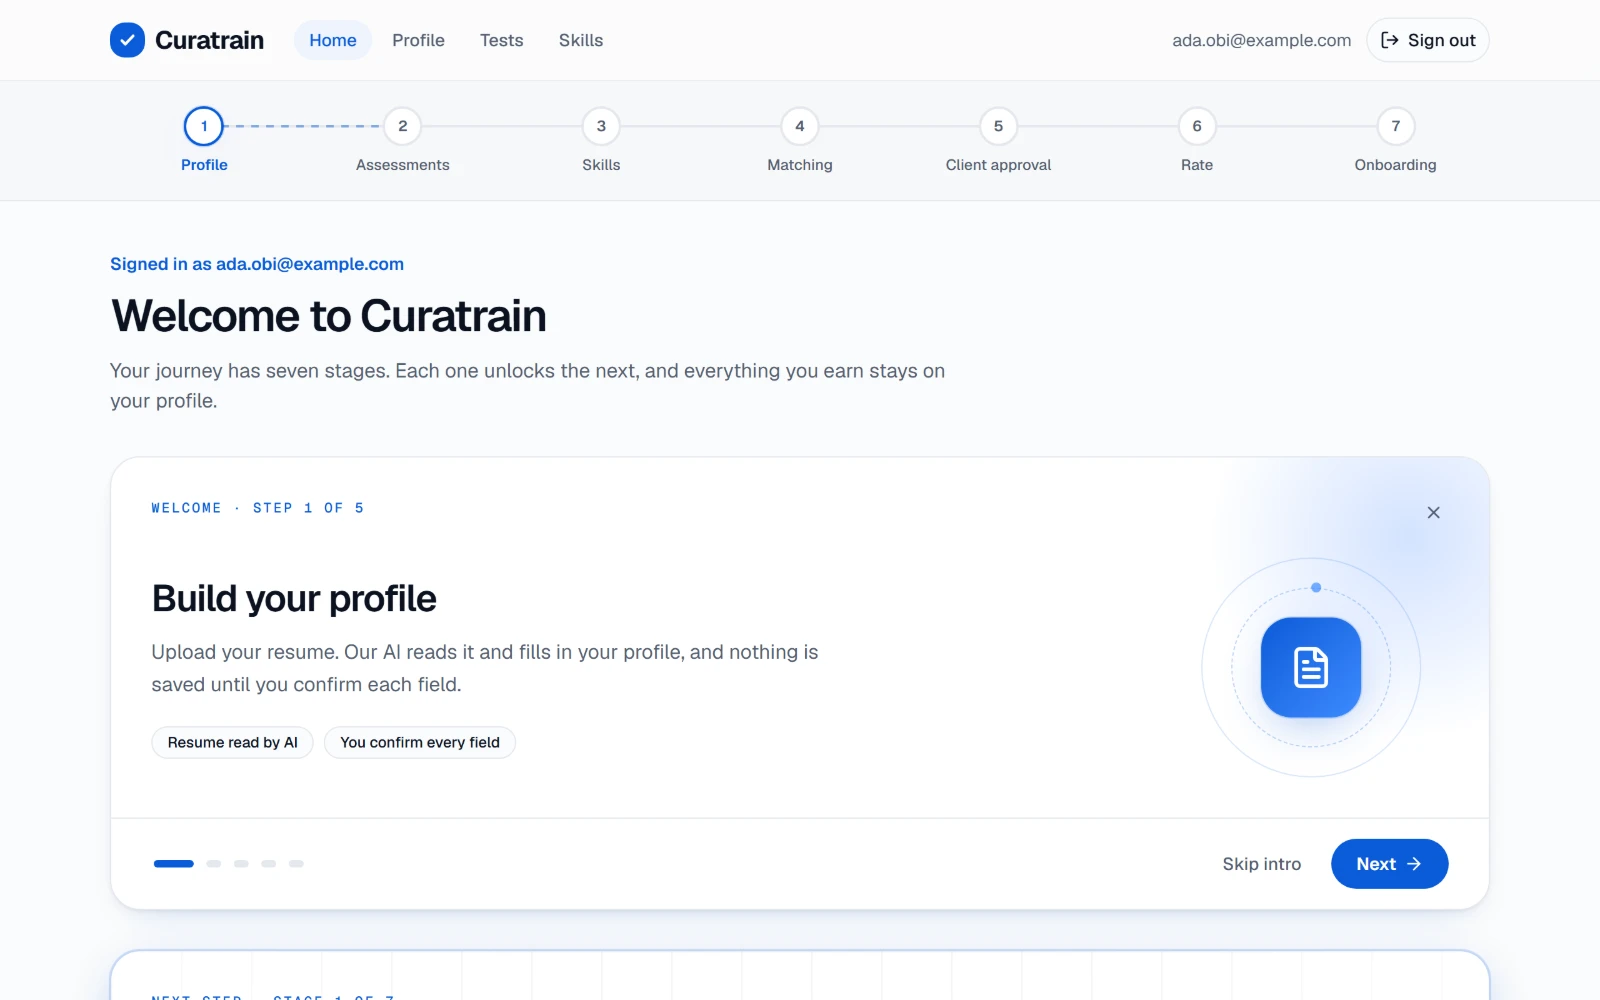Image resolution: width=1600 pixels, height=1000 pixels.
Task: Jump to the fourth intro pagination dot
Action: pos(269,864)
